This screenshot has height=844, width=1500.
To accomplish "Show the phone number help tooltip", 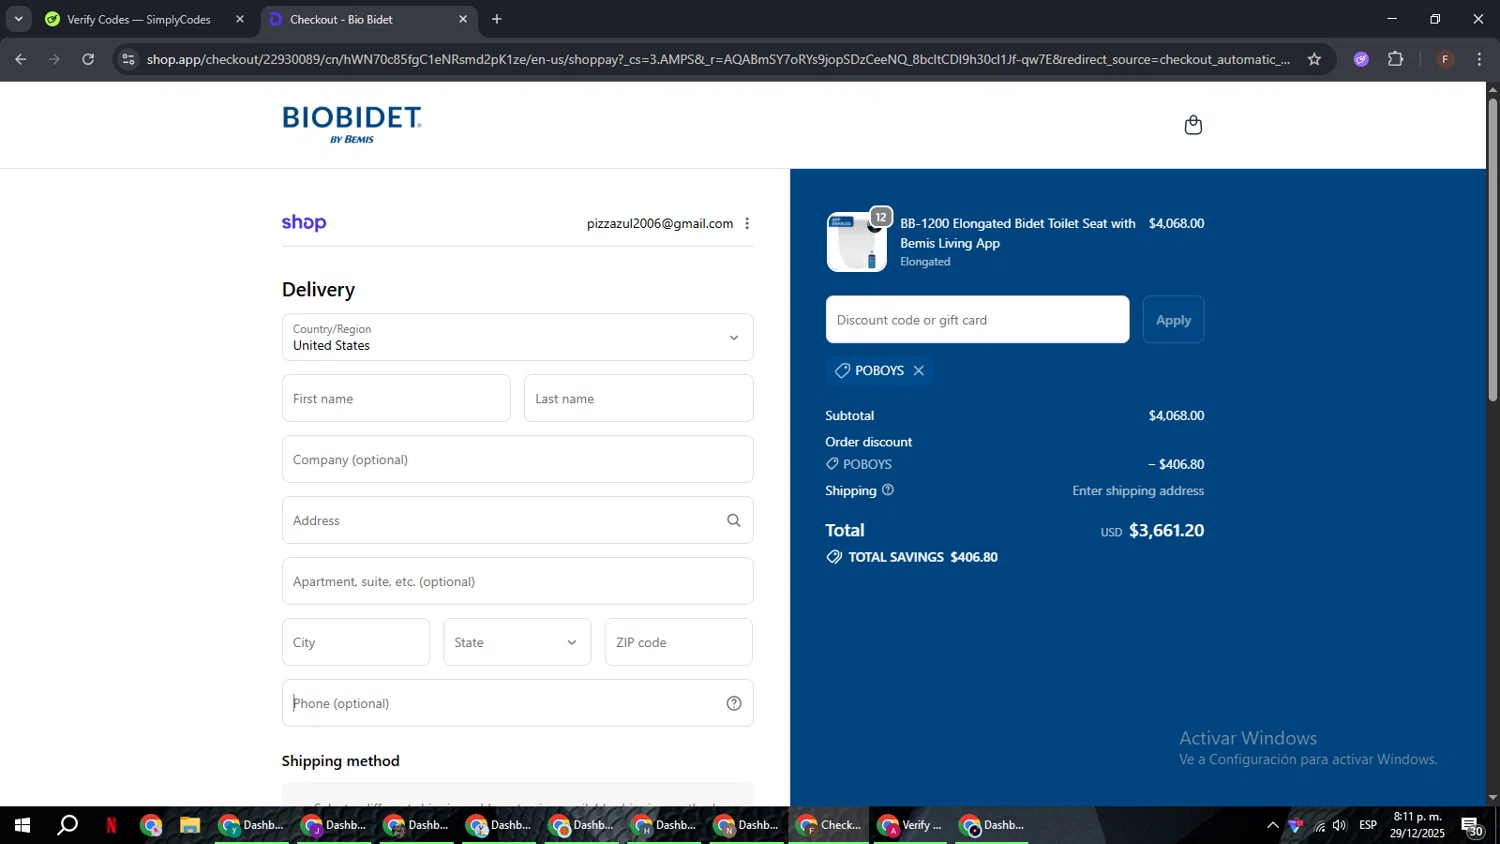I will pyautogui.click(x=733, y=703).
